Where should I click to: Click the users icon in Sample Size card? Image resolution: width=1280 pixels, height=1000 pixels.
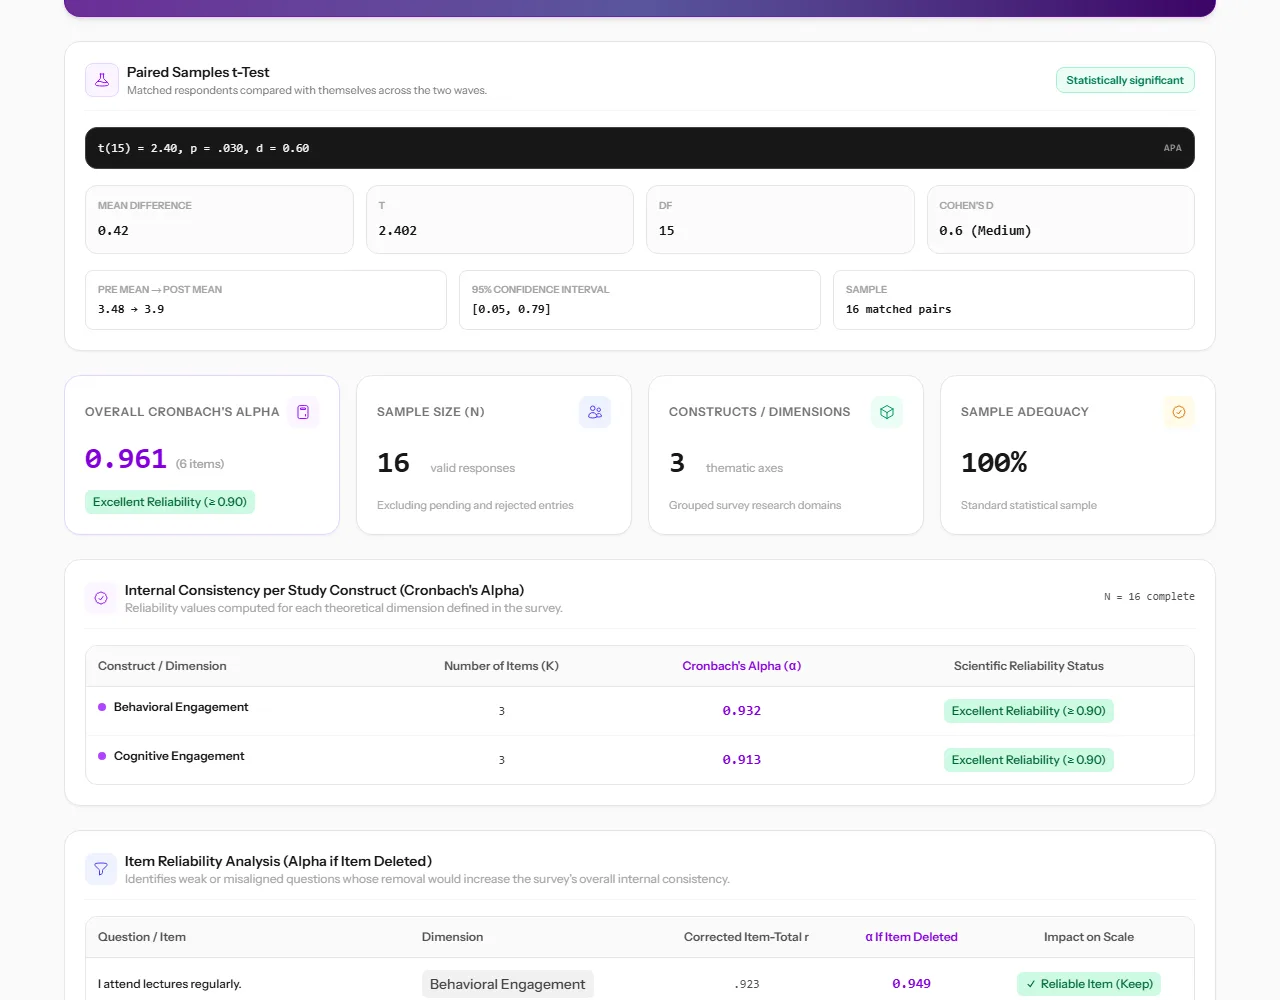pos(595,412)
